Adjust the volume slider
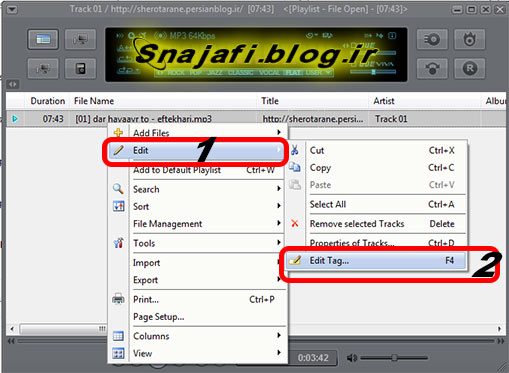Image resolution: width=509 pixels, height=373 pixels. click(394, 358)
